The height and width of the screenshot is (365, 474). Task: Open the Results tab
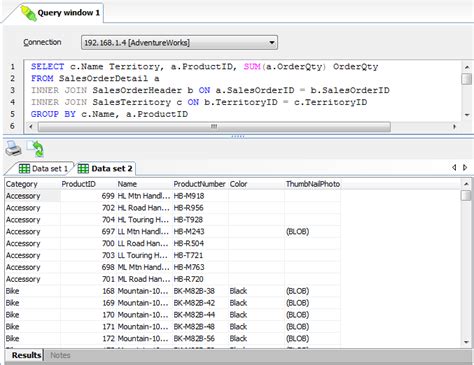[26, 355]
